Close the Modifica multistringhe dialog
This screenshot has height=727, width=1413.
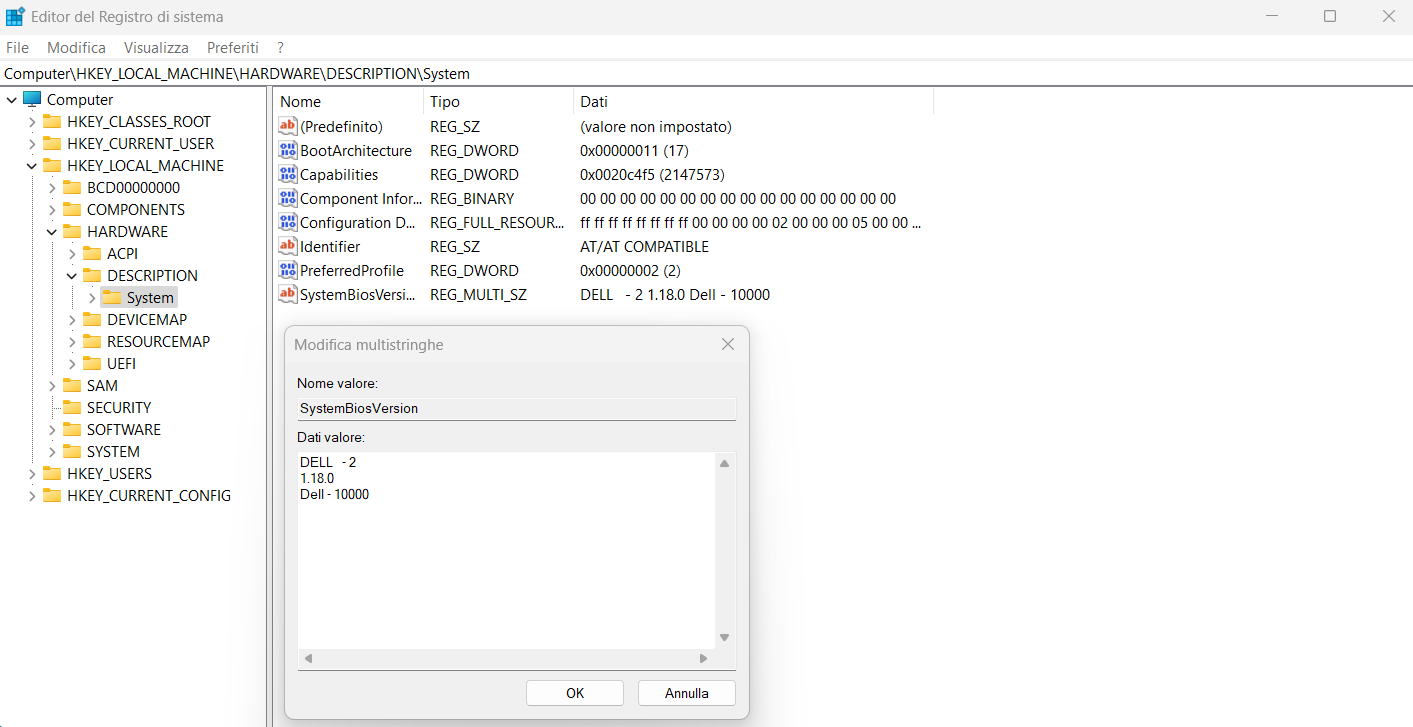[x=728, y=344]
